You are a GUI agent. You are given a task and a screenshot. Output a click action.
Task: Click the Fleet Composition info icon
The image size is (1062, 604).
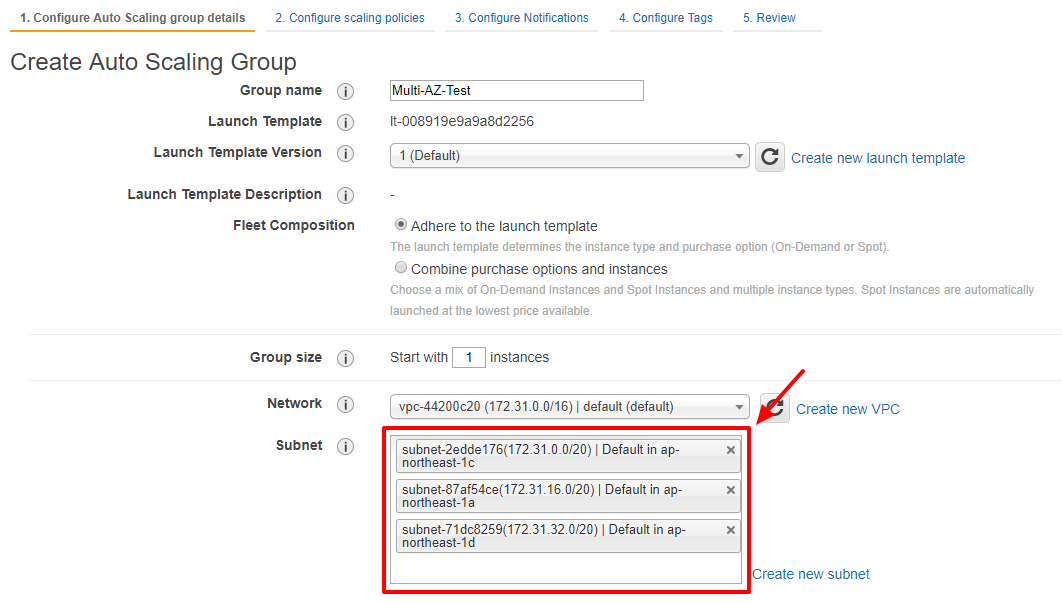click(345, 226)
